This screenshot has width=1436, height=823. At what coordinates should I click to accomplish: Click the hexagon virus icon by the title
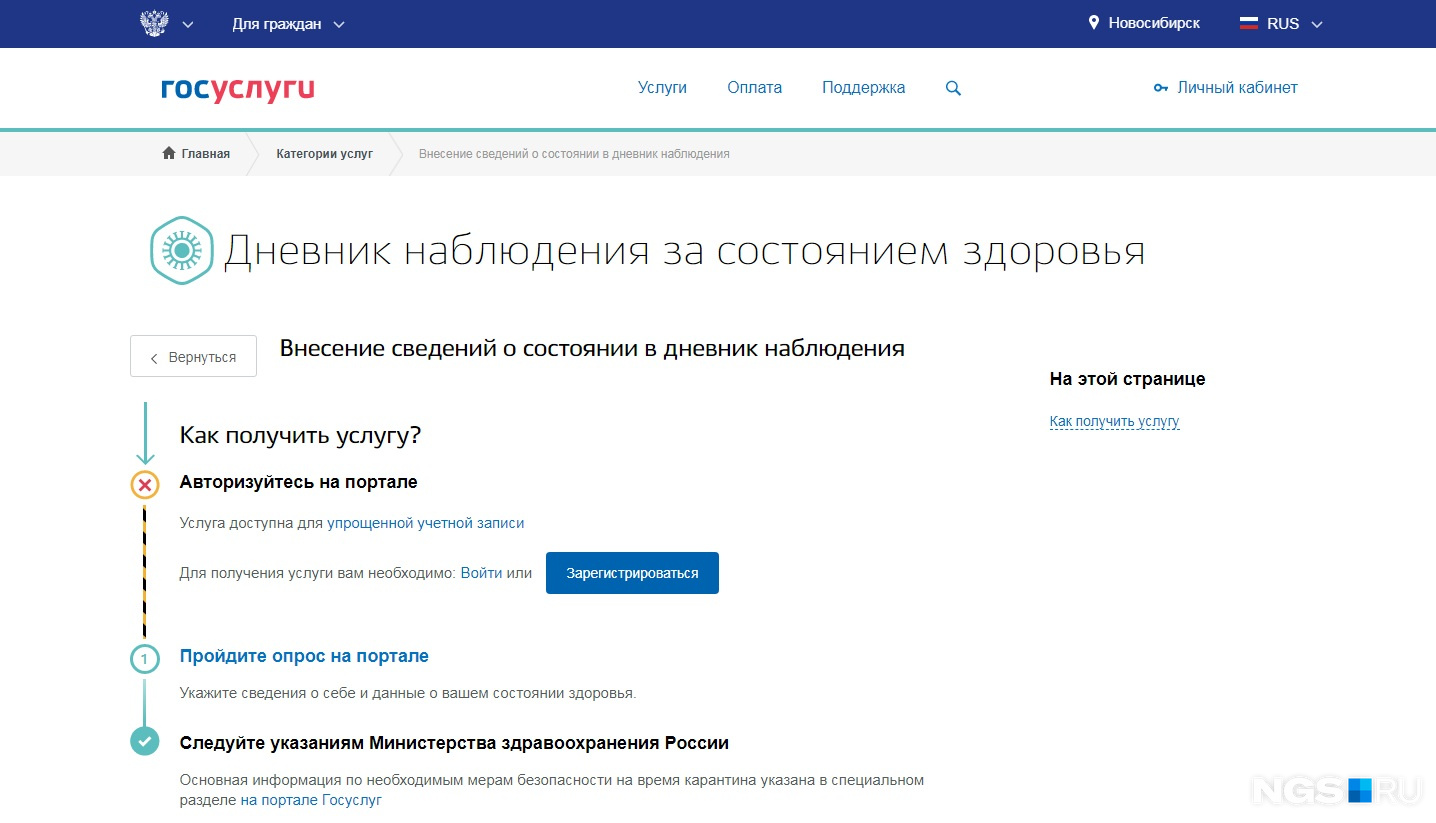pos(182,251)
